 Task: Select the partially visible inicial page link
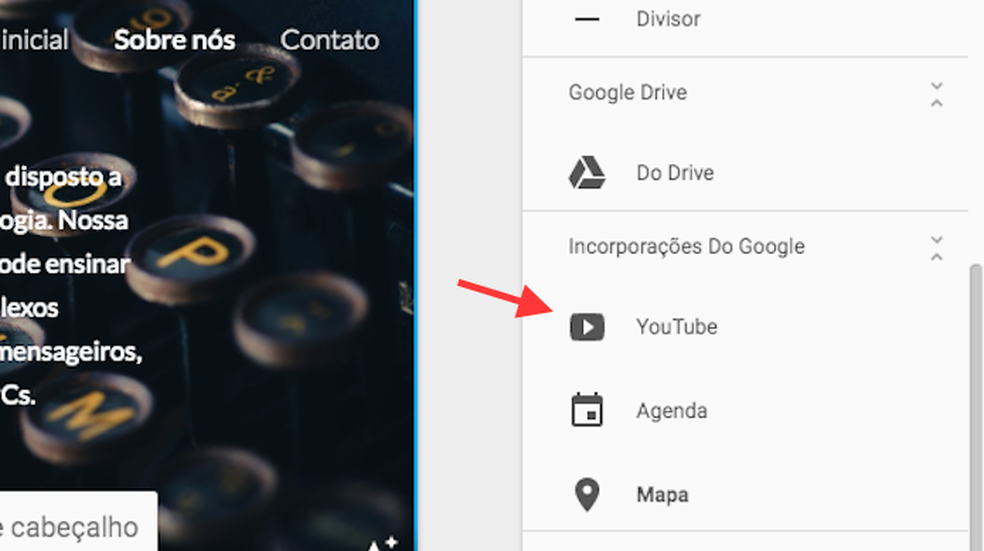tap(34, 40)
